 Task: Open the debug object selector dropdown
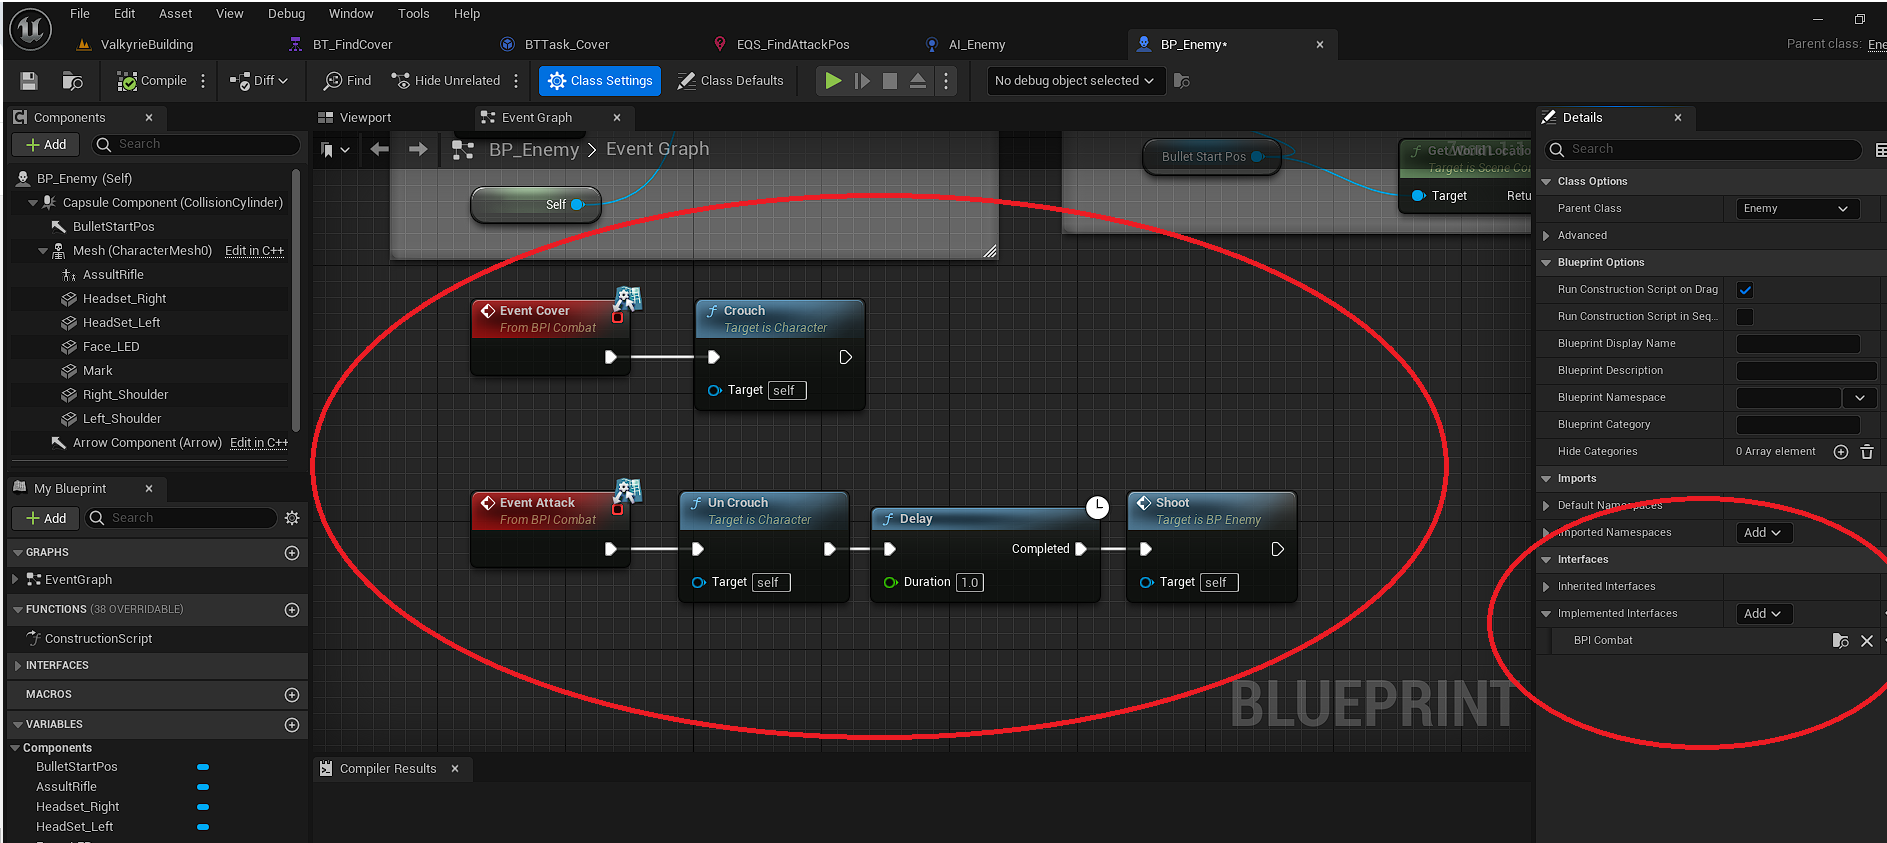pos(1076,81)
